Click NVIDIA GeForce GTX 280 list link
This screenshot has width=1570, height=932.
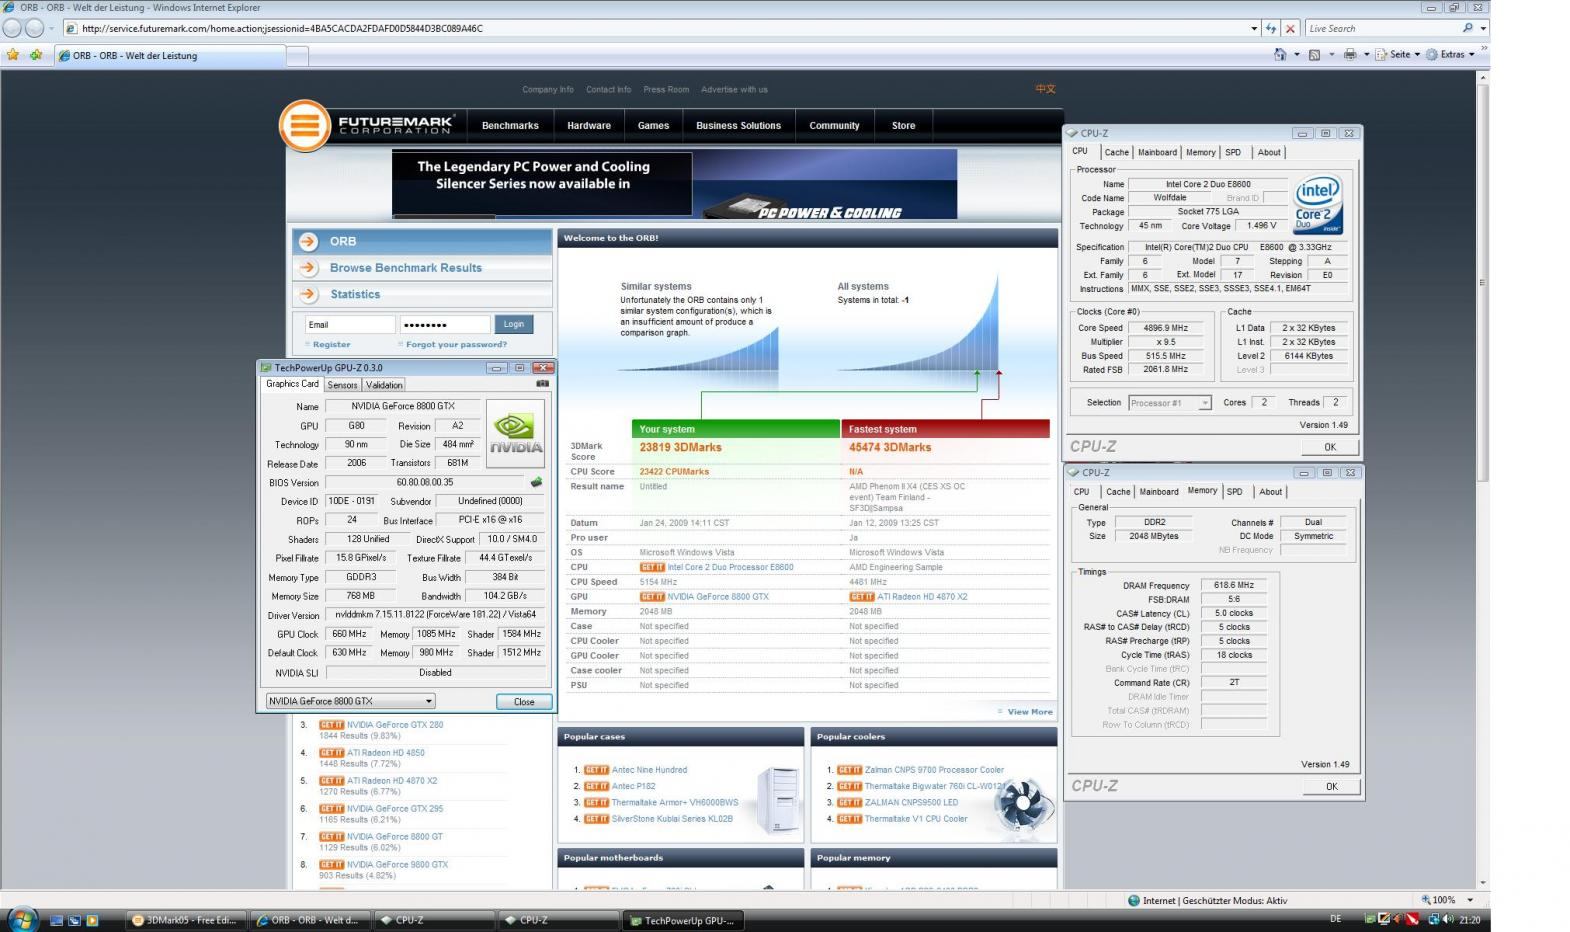pos(395,725)
